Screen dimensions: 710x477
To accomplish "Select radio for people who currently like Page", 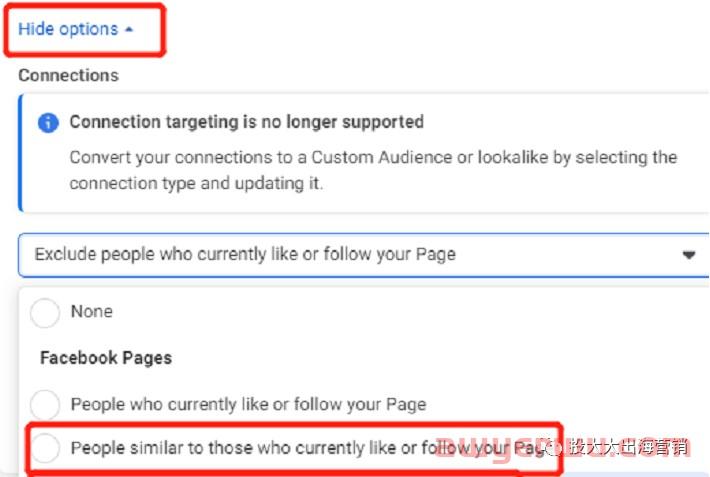I will click(45, 404).
